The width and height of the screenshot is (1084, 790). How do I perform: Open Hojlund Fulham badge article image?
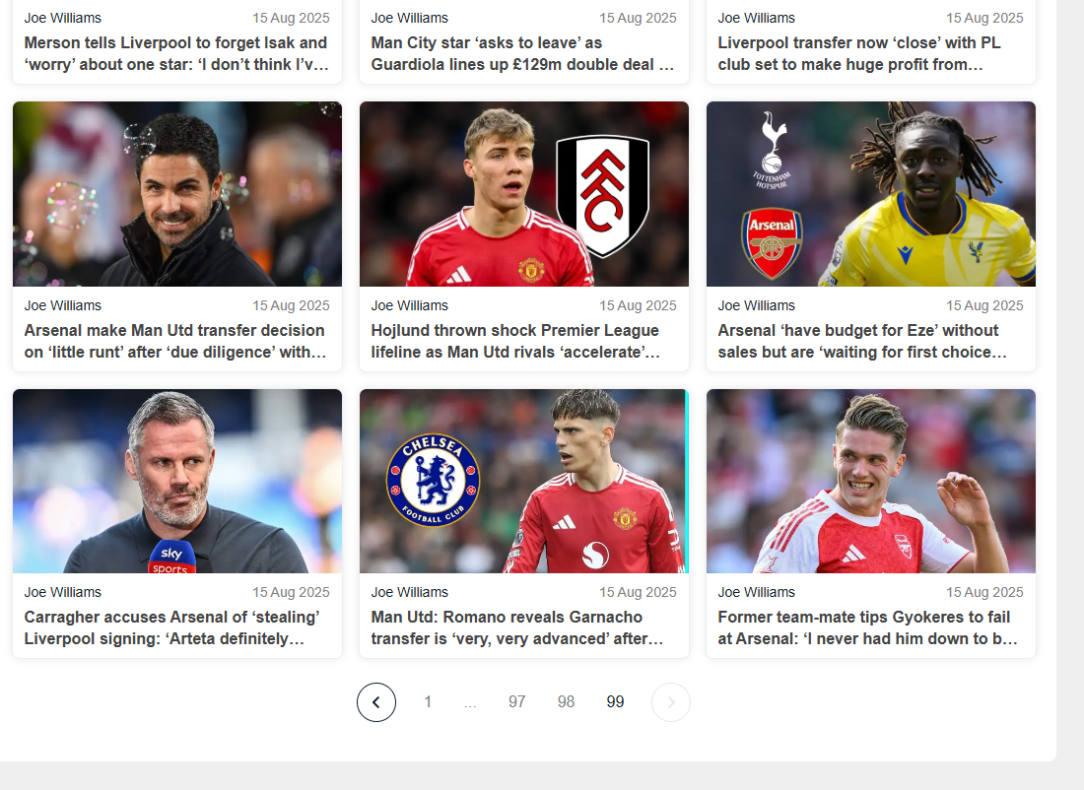tap(524, 194)
